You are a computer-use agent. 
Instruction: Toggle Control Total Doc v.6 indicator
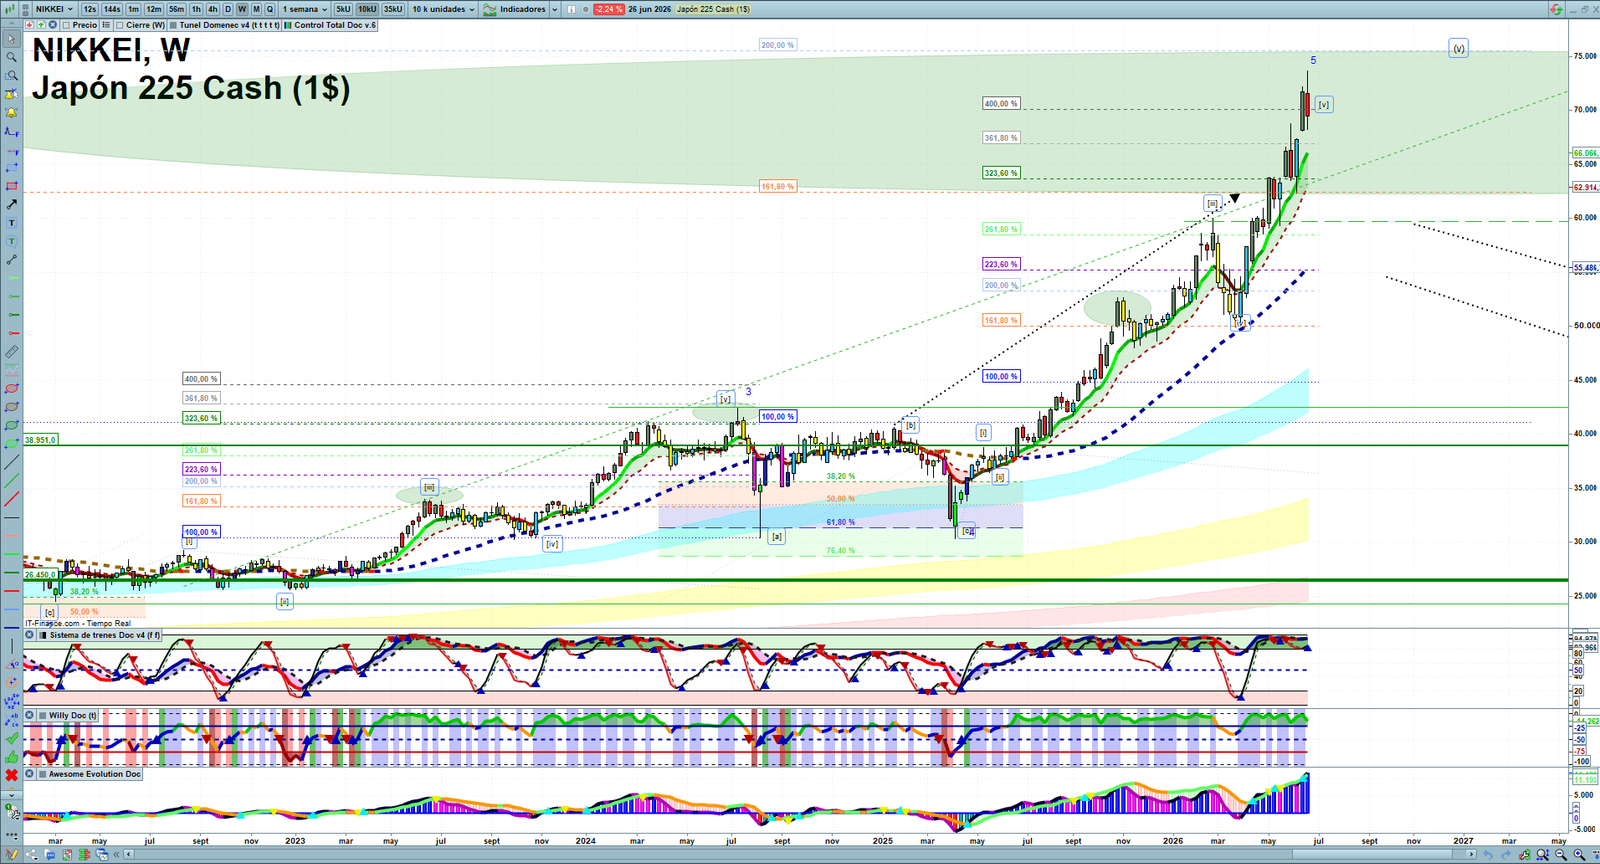(288, 25)
